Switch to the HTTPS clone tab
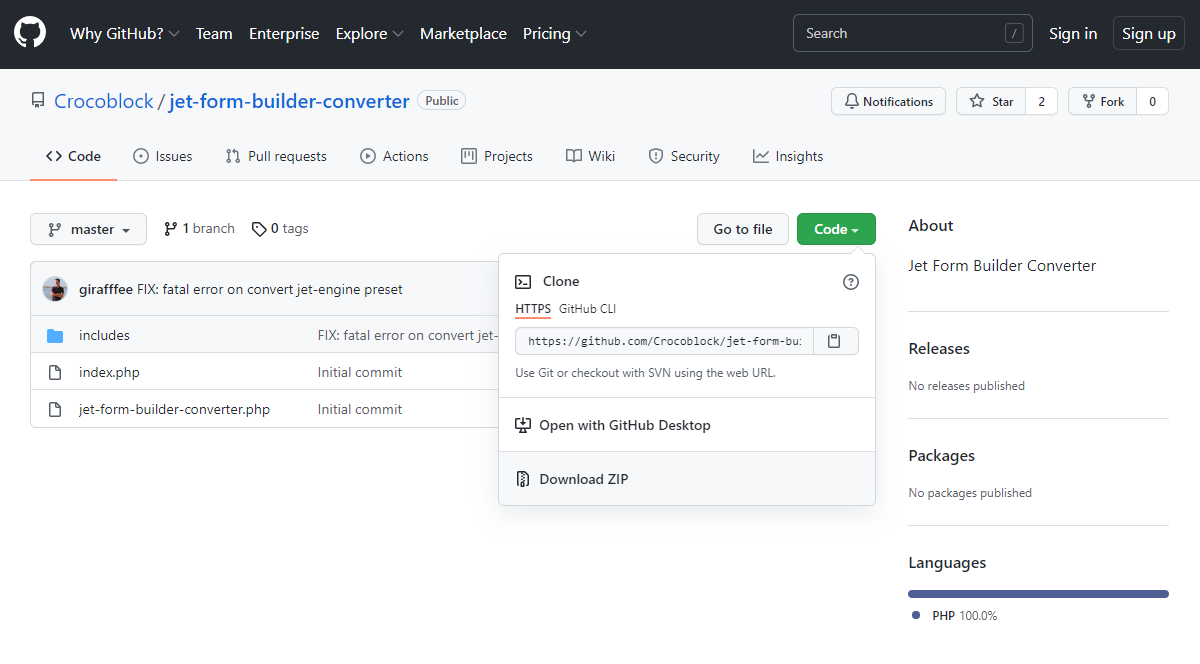 tap(532, 309)
